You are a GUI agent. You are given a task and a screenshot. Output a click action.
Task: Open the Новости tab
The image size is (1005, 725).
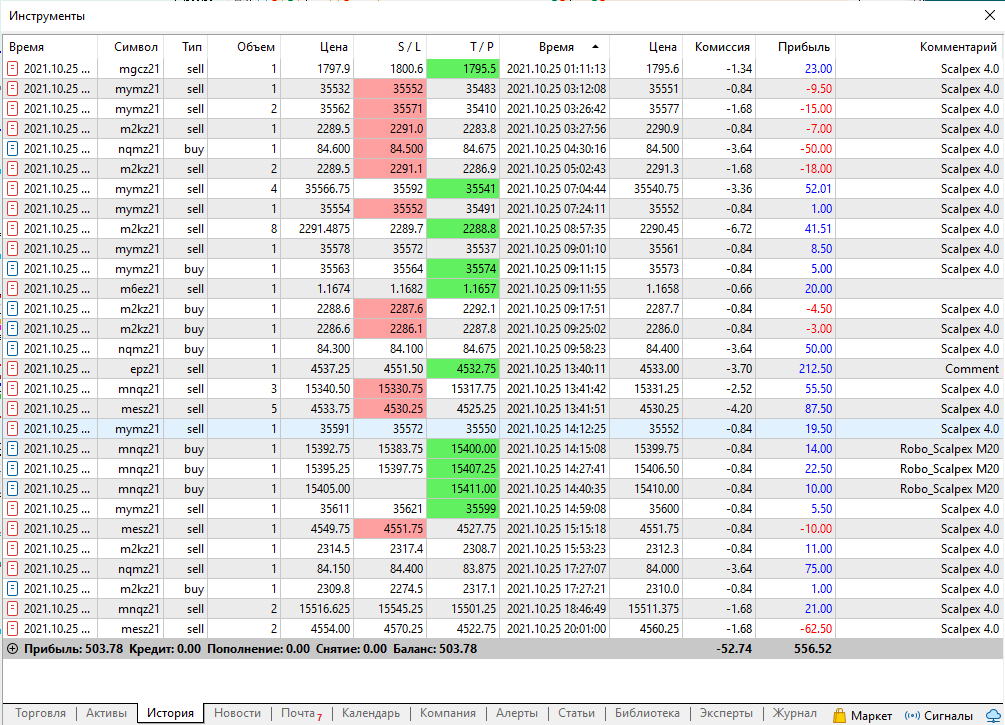click(237, 713)
